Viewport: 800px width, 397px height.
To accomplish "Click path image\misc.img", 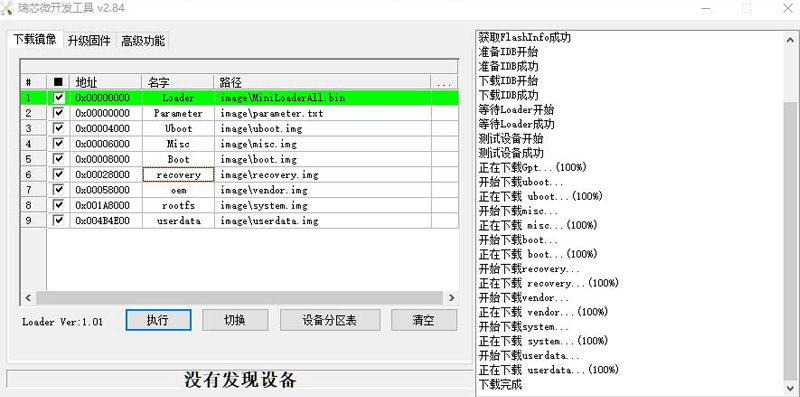I will point(258,144).
